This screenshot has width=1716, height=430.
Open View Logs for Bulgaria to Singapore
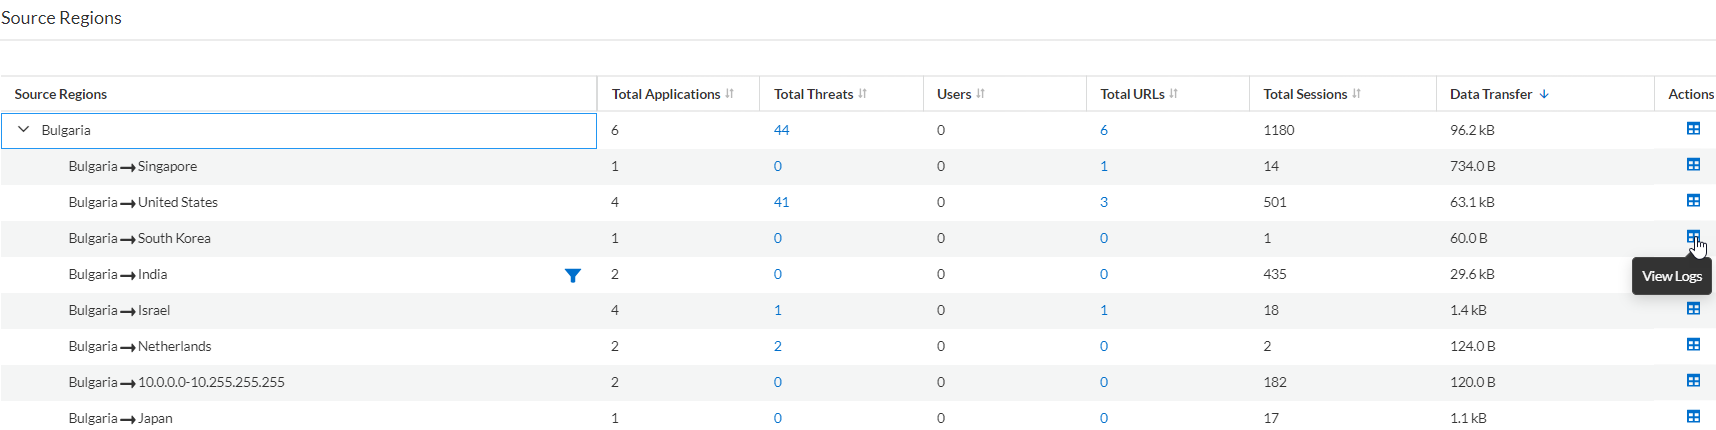1693,165
